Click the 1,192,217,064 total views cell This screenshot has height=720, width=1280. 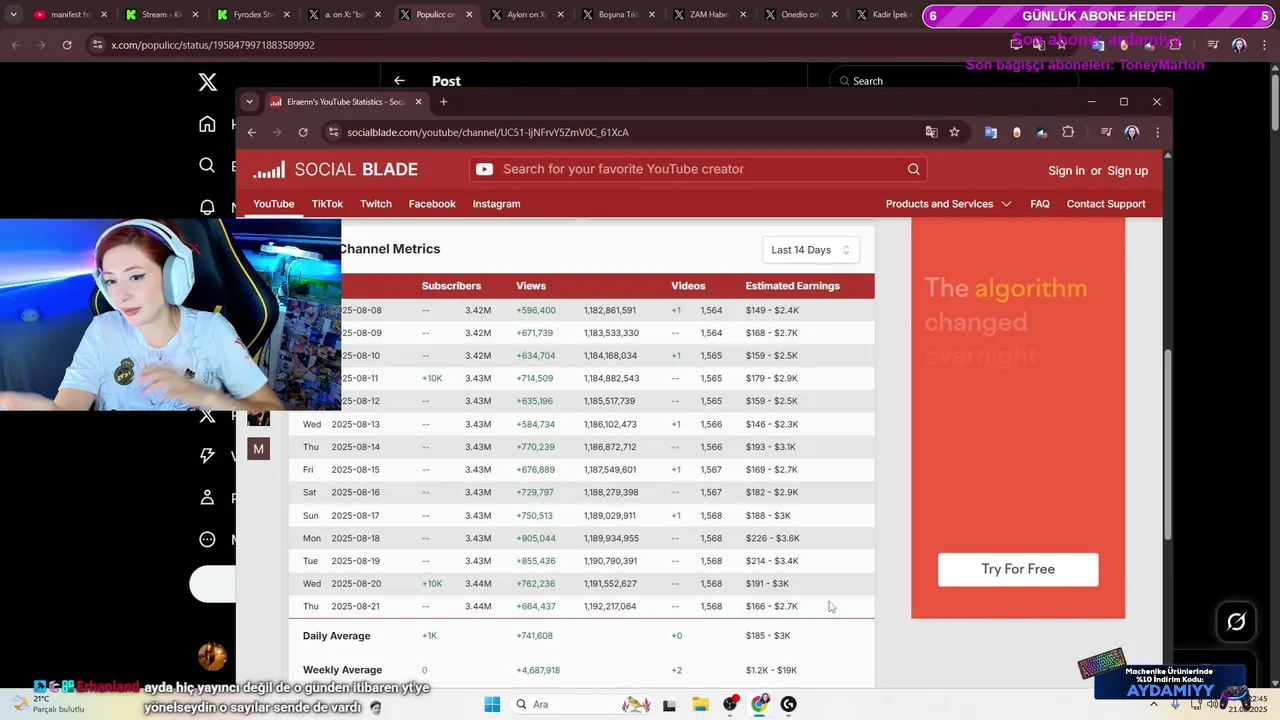610,606
